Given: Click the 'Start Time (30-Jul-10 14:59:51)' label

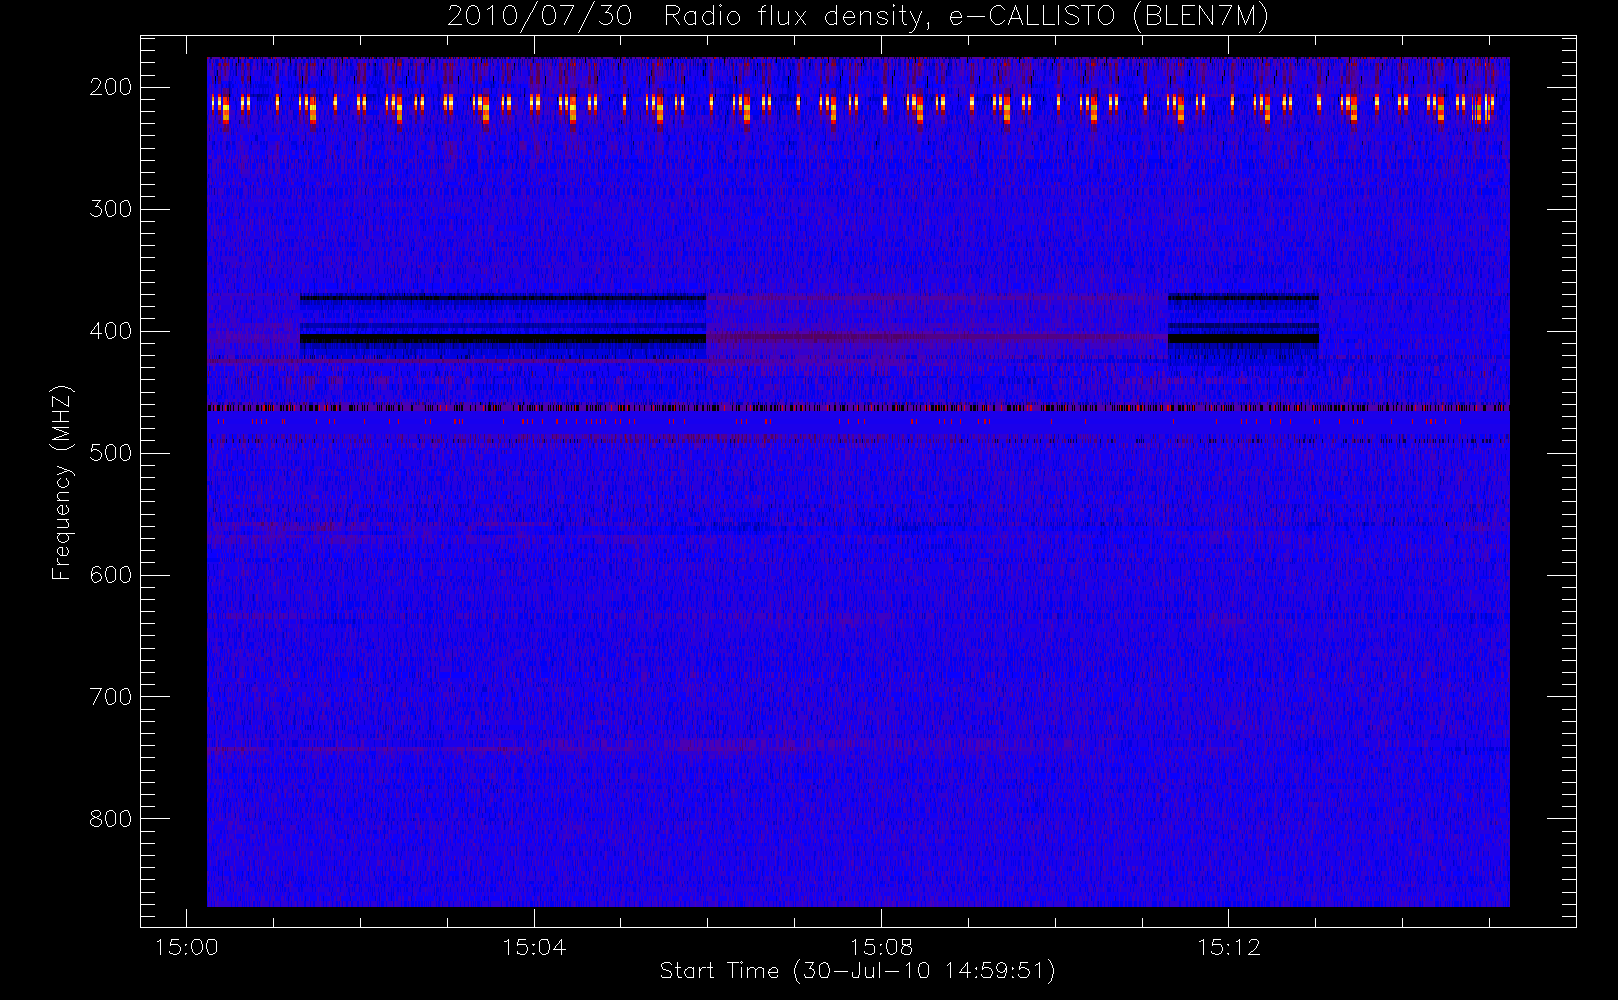Looking at the screenshot, I should (857, 971).
